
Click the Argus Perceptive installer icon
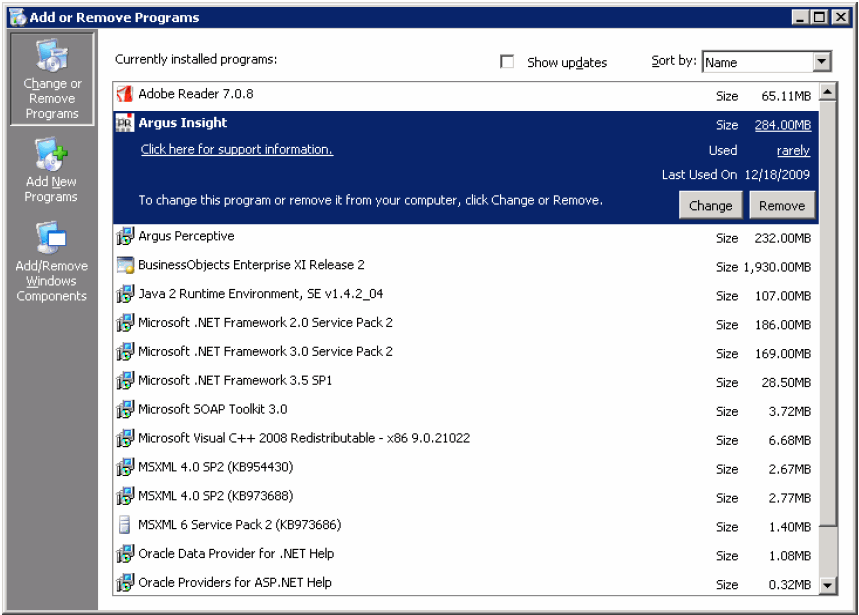pyautogui.click(x=125, y=236)
